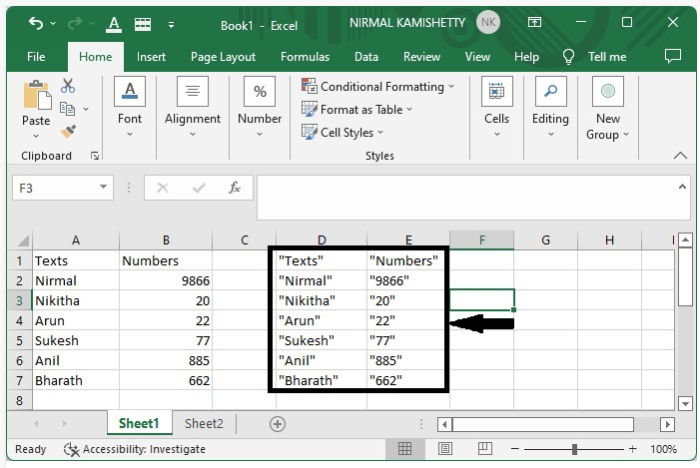The height and width of the screenshot is (468, 700).
Task: Click the Undo arrow icon
Action: point(36,23)
